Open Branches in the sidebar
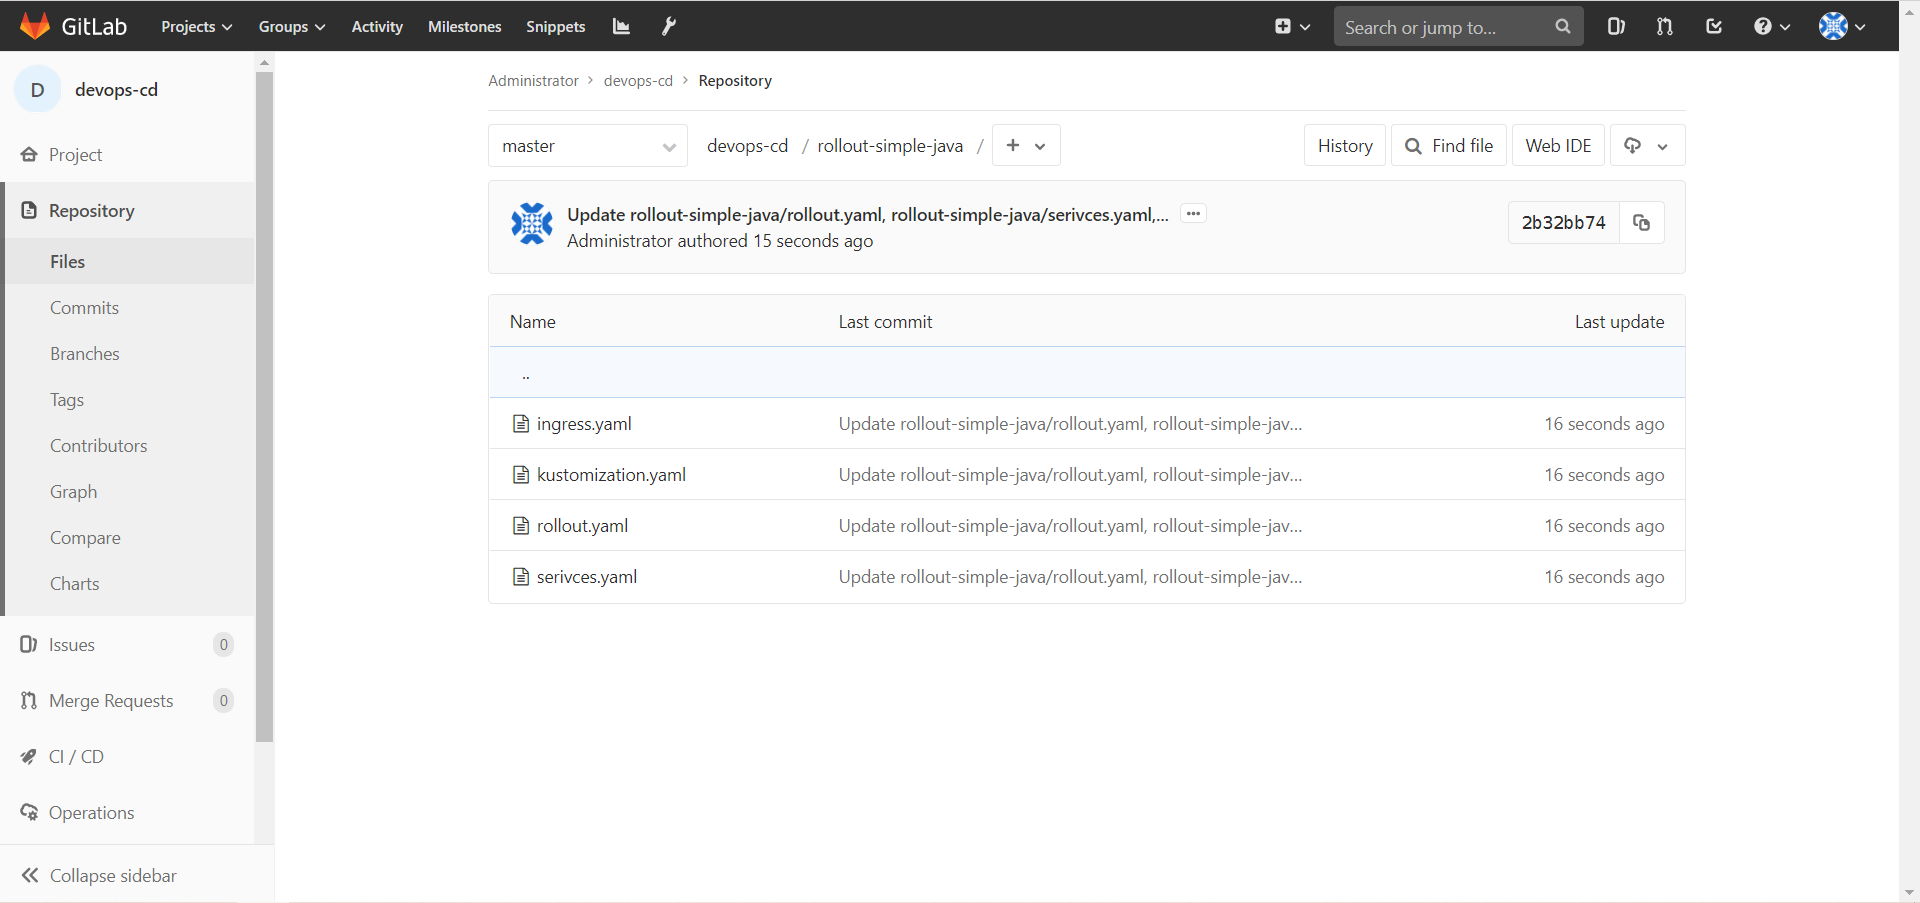The height and width of the screenshot is (903, 1920). coord(85,354)
